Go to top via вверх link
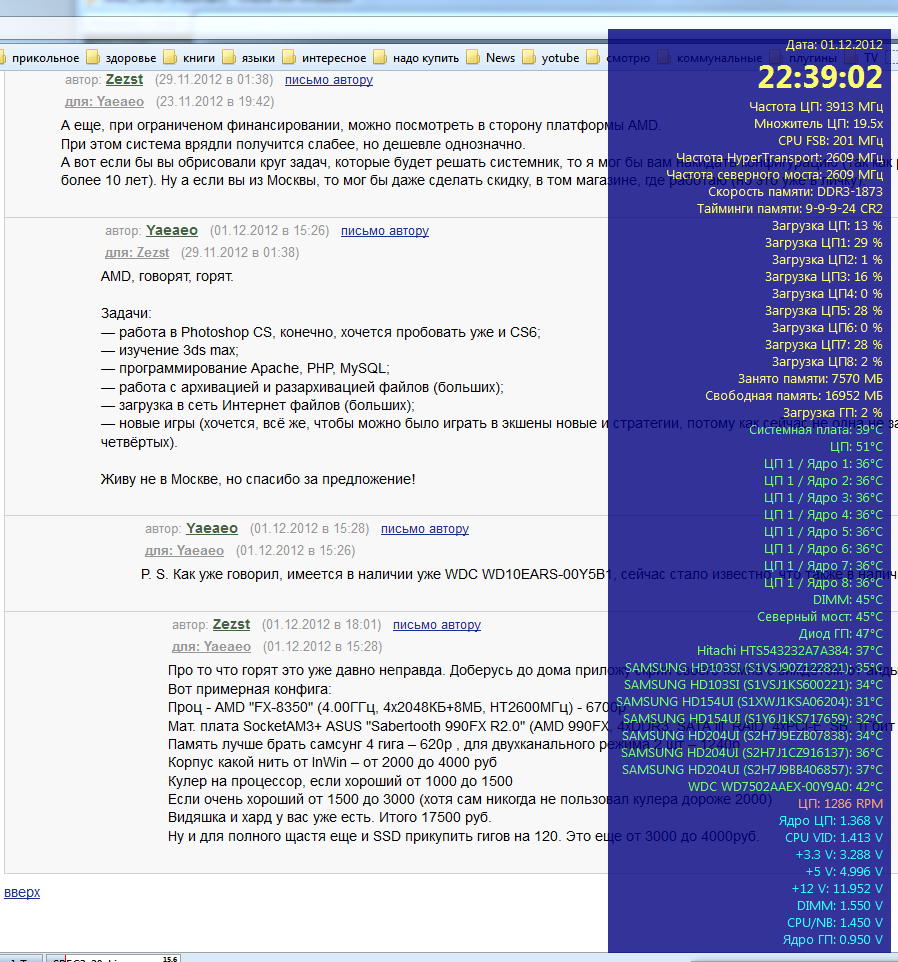The image size is (898, 962). (22, 892)
